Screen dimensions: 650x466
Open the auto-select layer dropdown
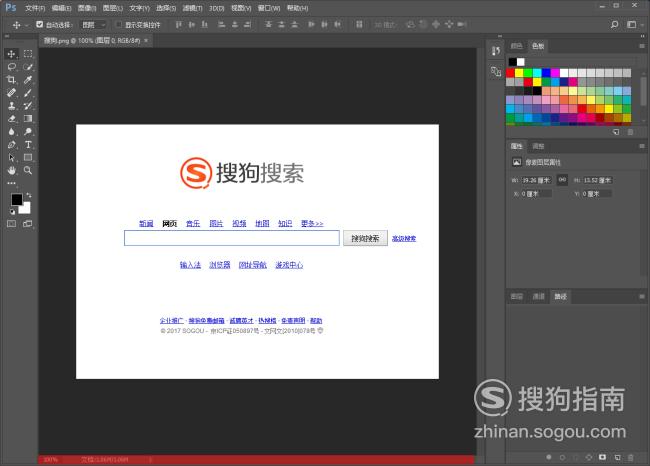coord(94,25)
